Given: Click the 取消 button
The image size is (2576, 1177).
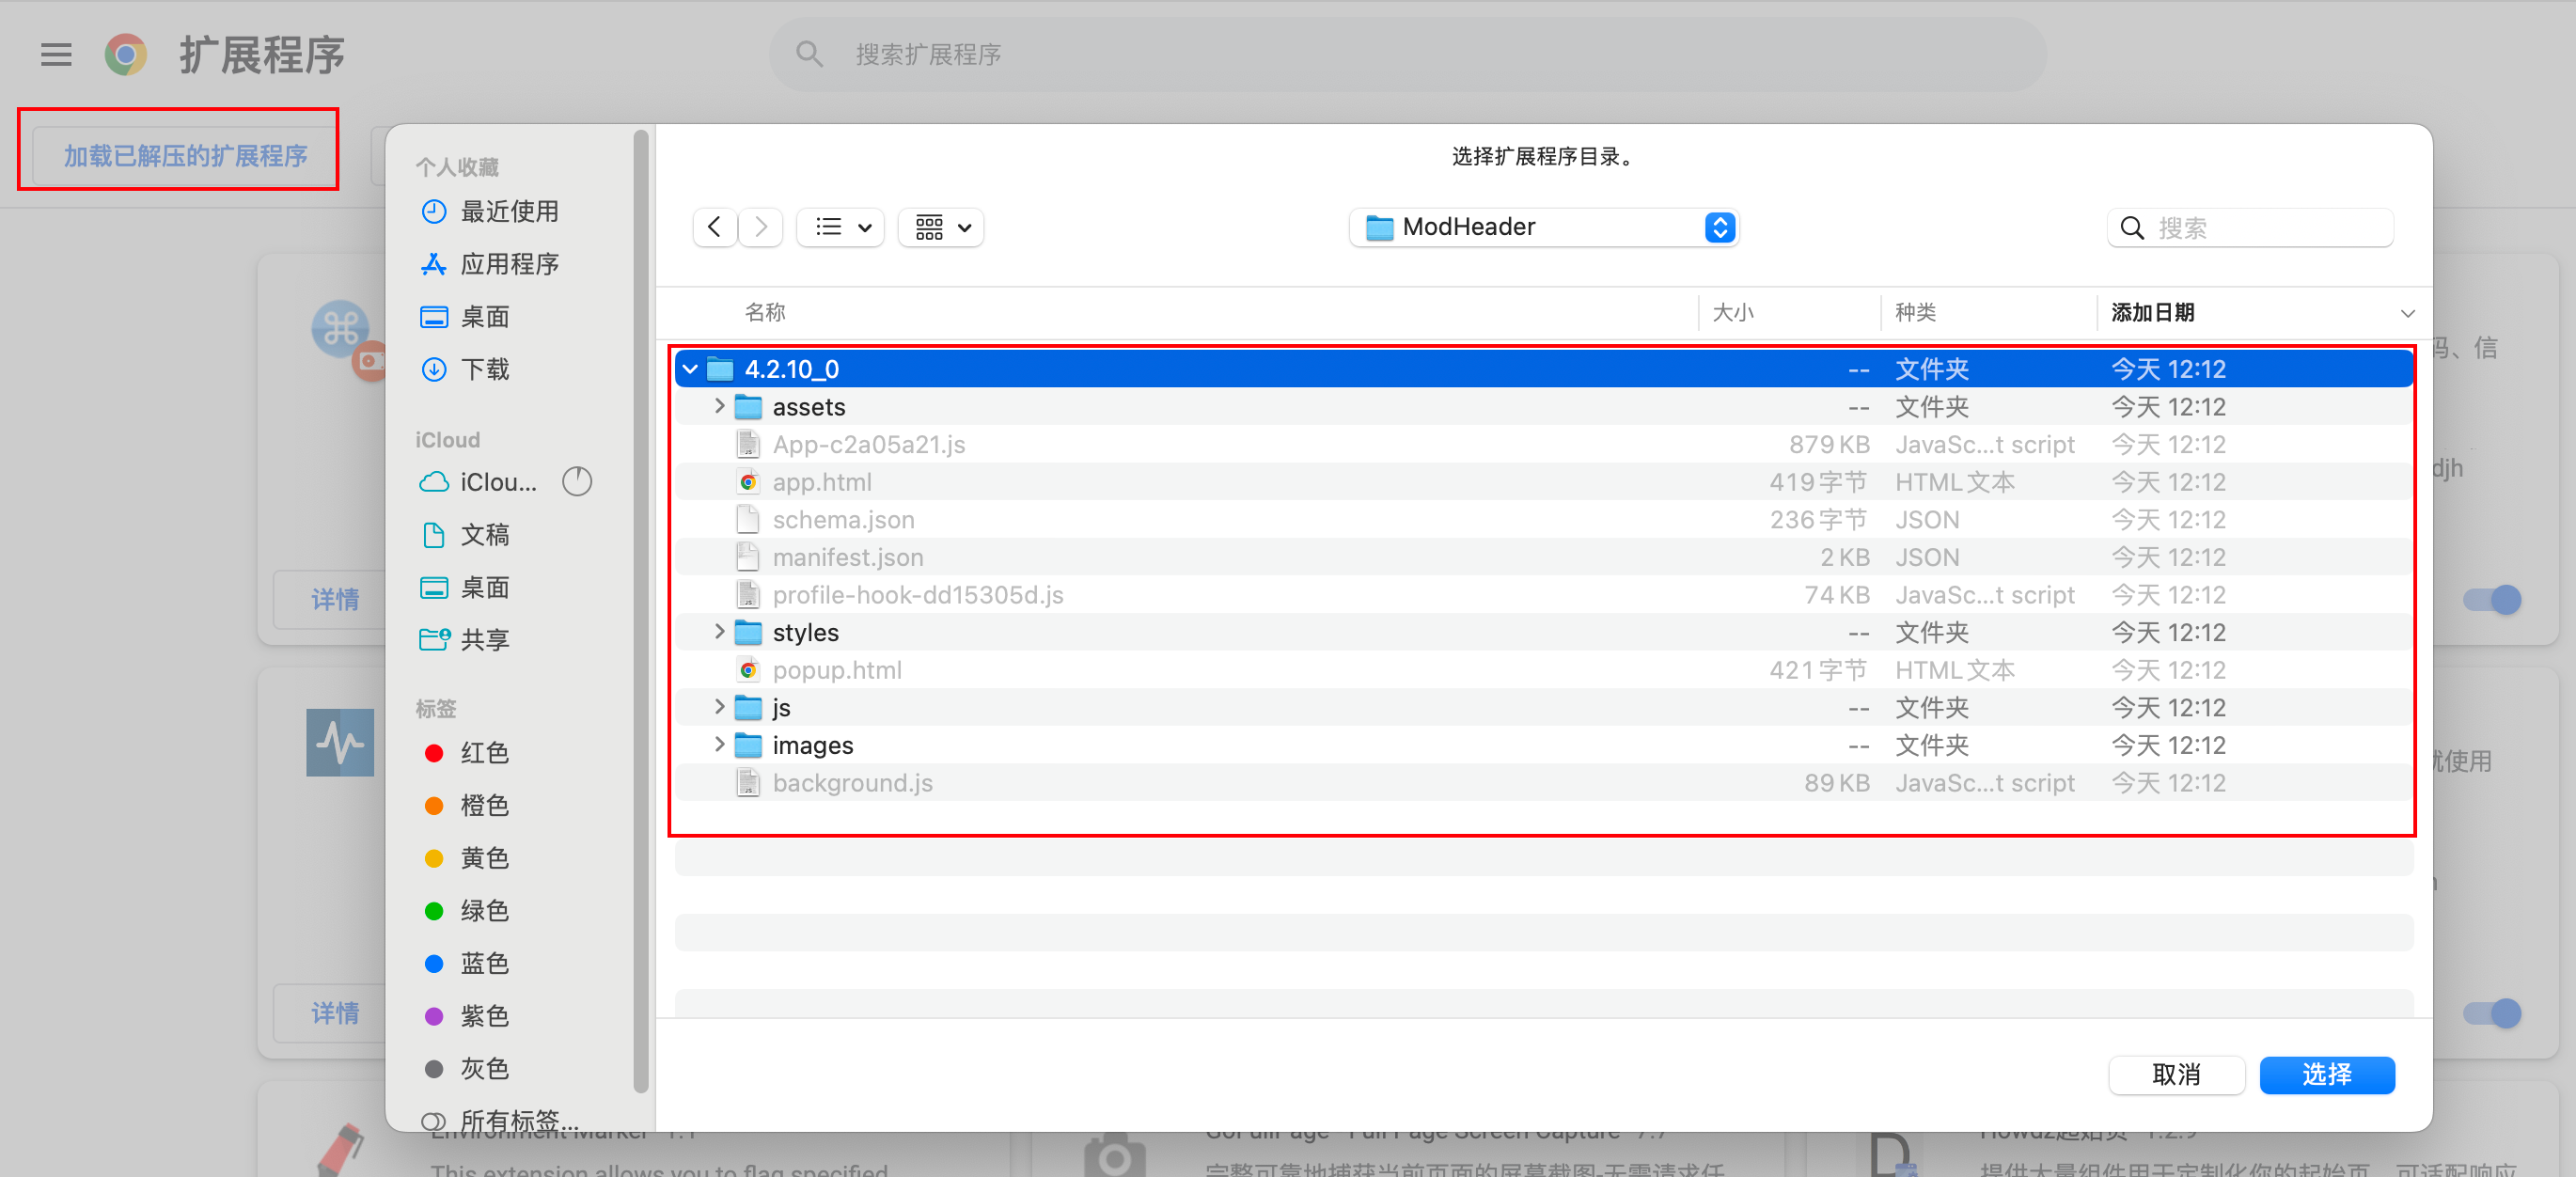Looking at the screenshot, I should 2176,1075.
